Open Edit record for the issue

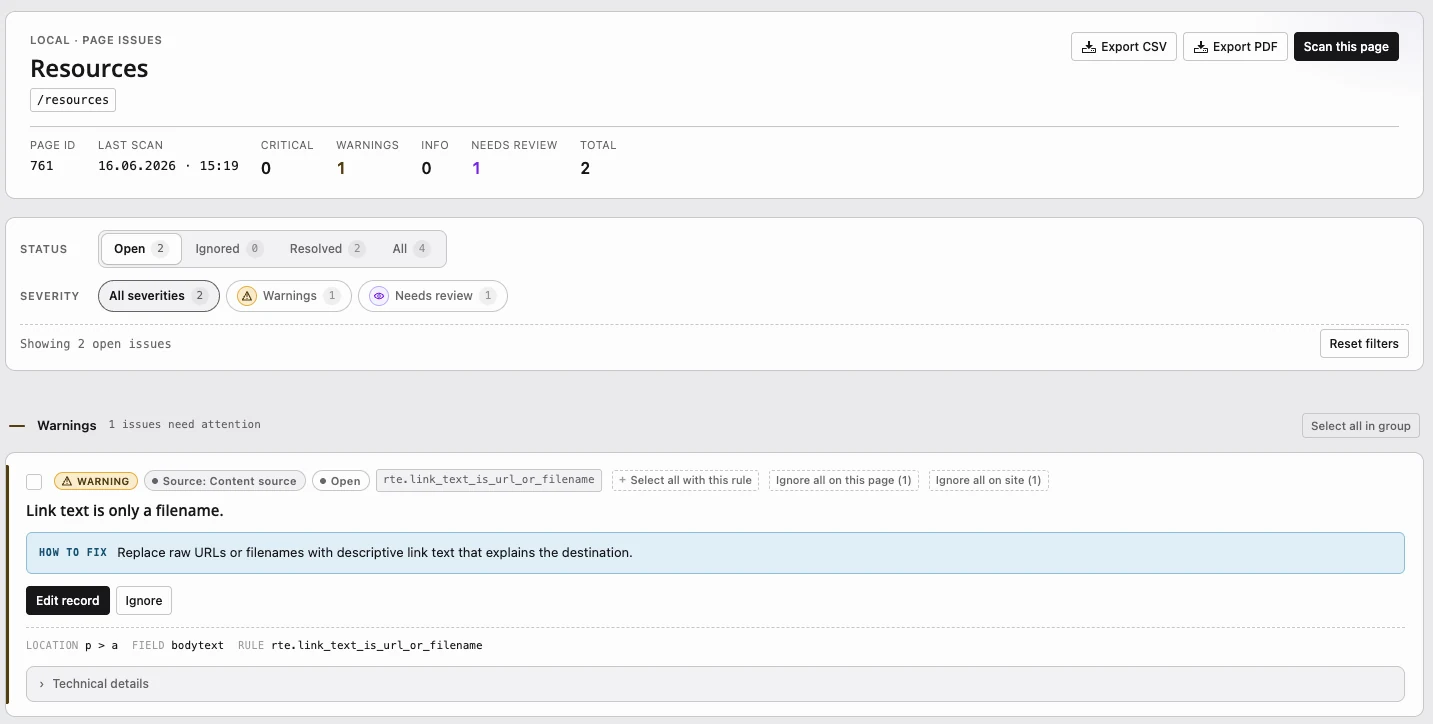tap(68, 601)
